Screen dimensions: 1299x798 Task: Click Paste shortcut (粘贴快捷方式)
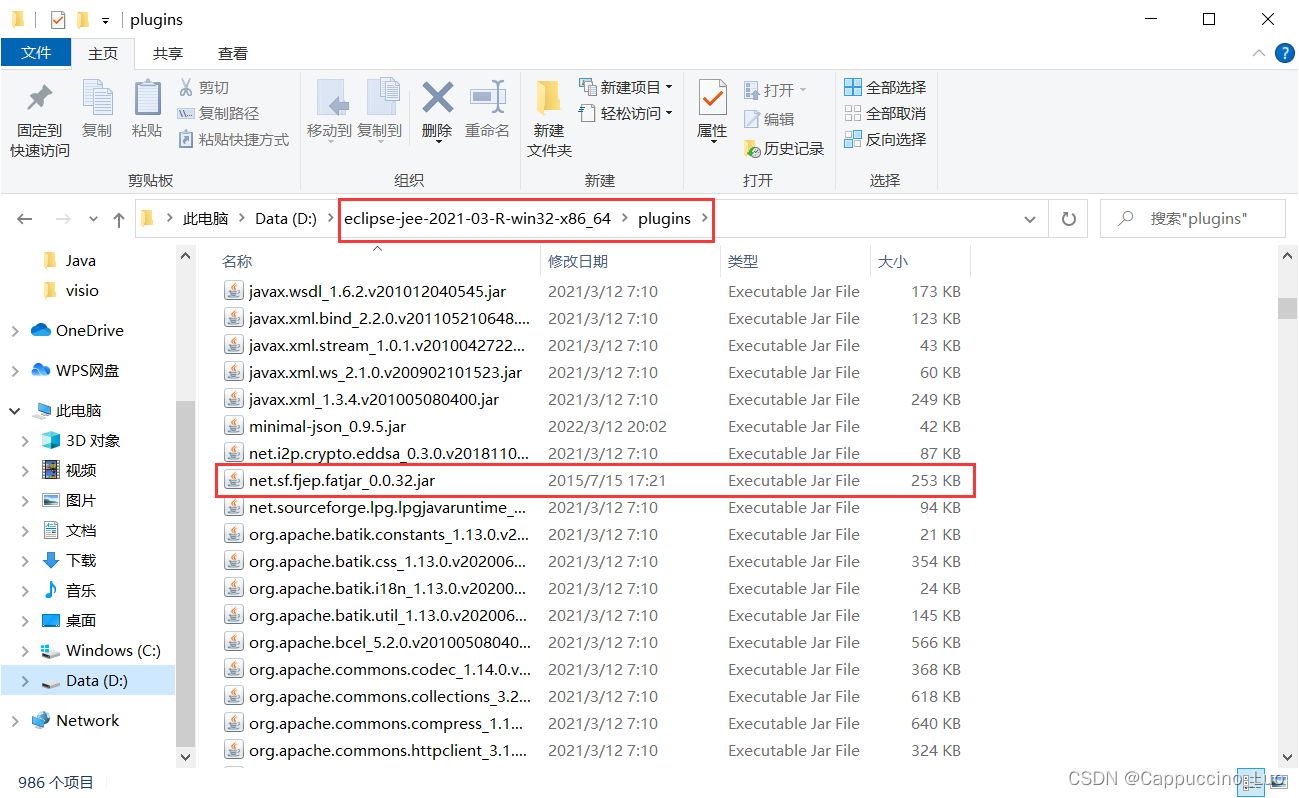point(233,140)
